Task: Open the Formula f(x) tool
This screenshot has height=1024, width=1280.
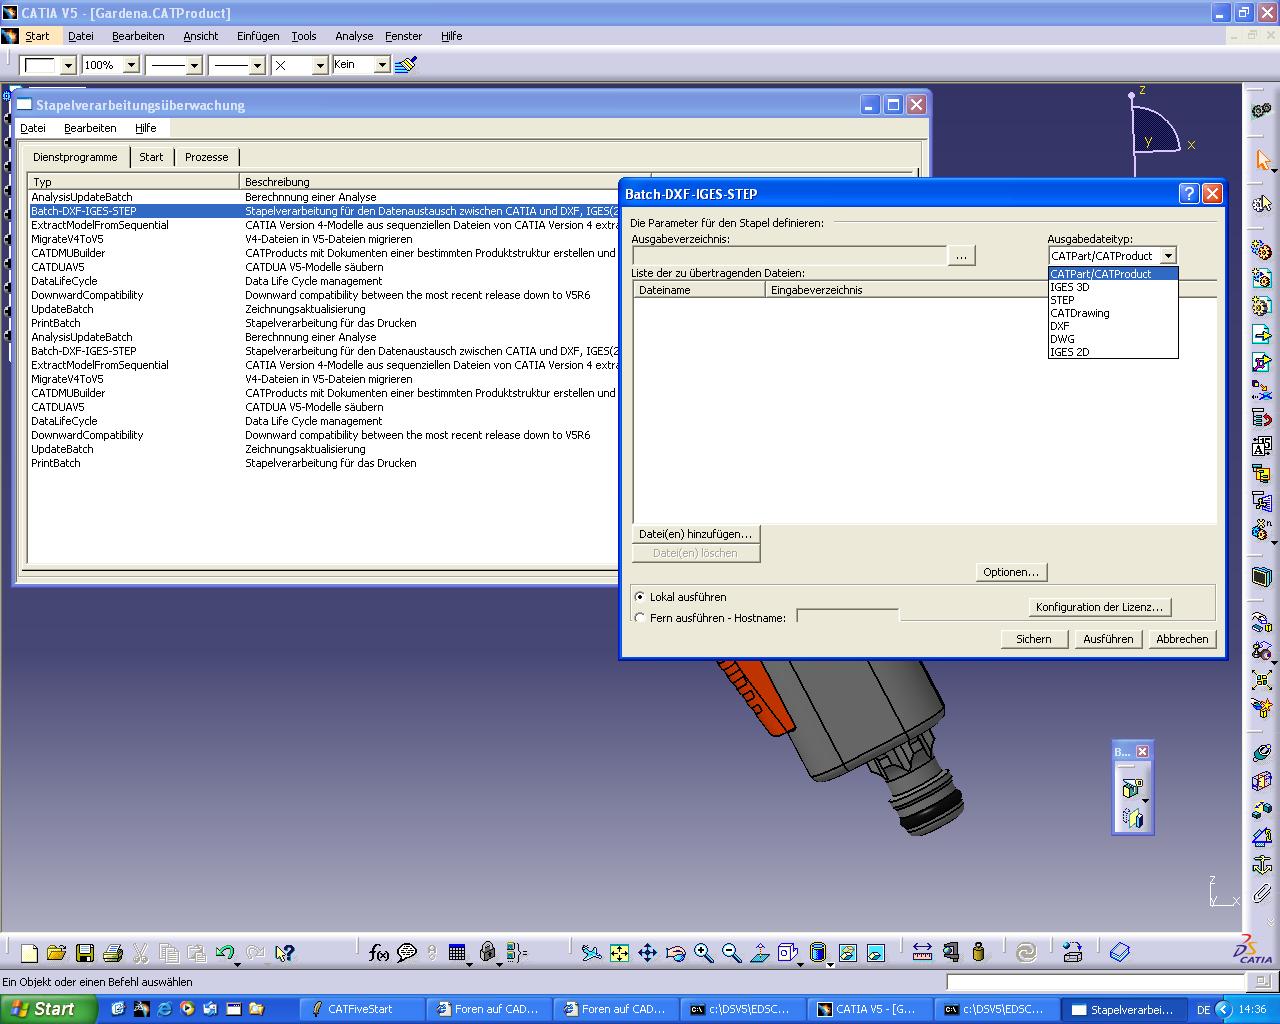Action: point(379,953)
